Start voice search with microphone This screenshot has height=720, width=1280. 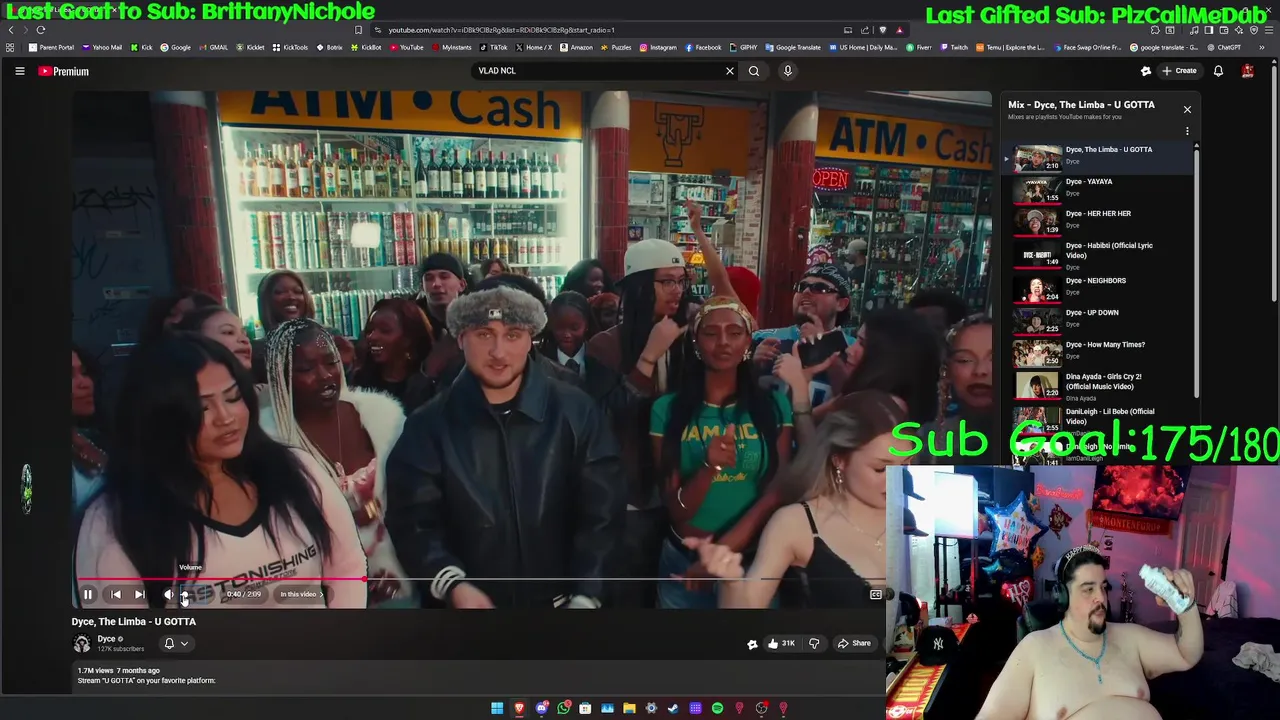tap(788, 71)
